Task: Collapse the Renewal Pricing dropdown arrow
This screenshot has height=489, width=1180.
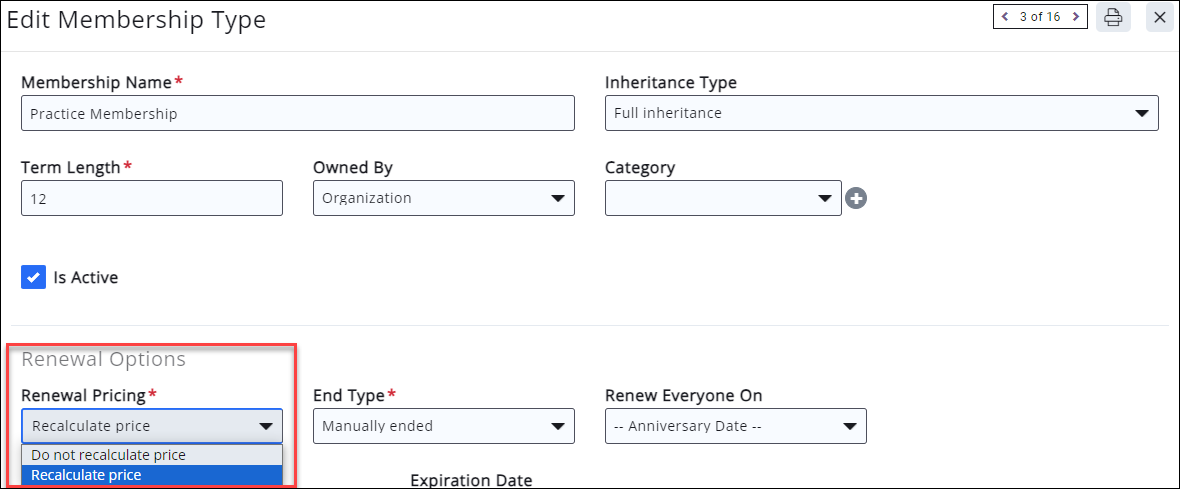Action: tap(266, 427)
